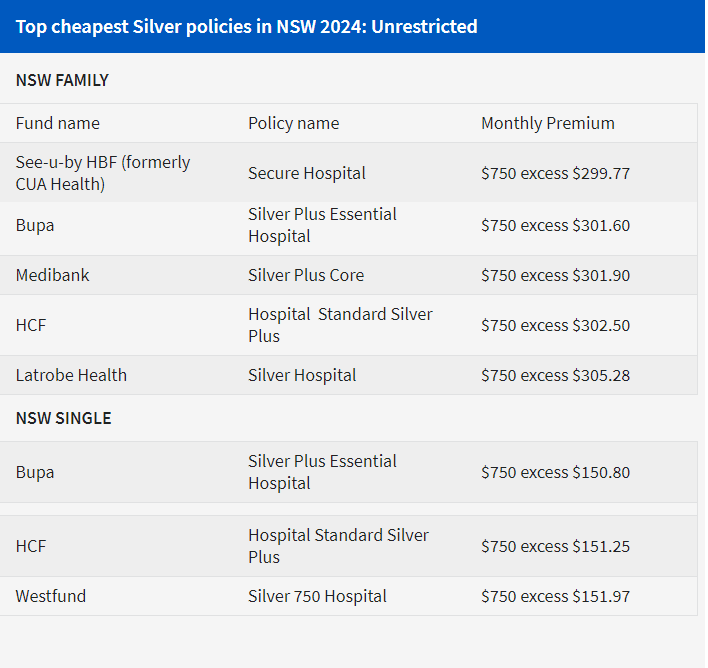Select the Silver 750 Hospital policy
This screenshot has height=668, width=708.
[317, 596]
